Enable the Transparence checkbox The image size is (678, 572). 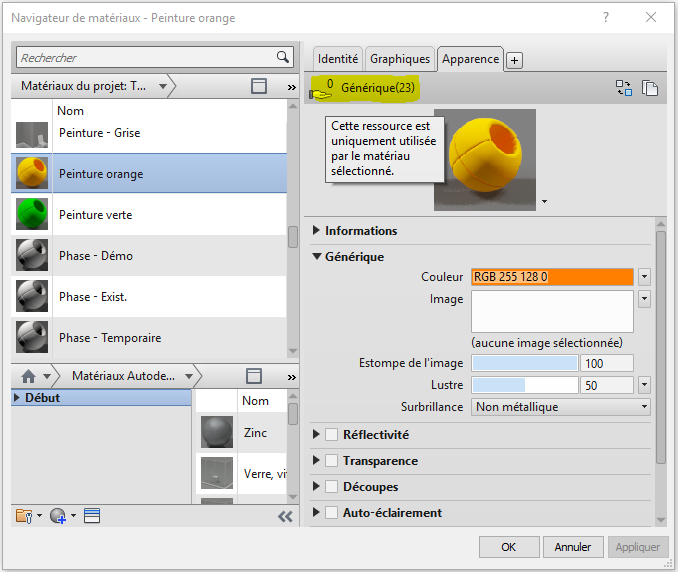coord(332,461)
